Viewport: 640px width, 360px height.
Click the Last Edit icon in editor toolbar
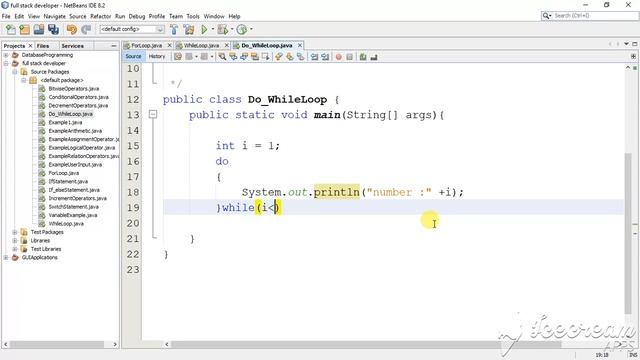[x=178, y=57]
